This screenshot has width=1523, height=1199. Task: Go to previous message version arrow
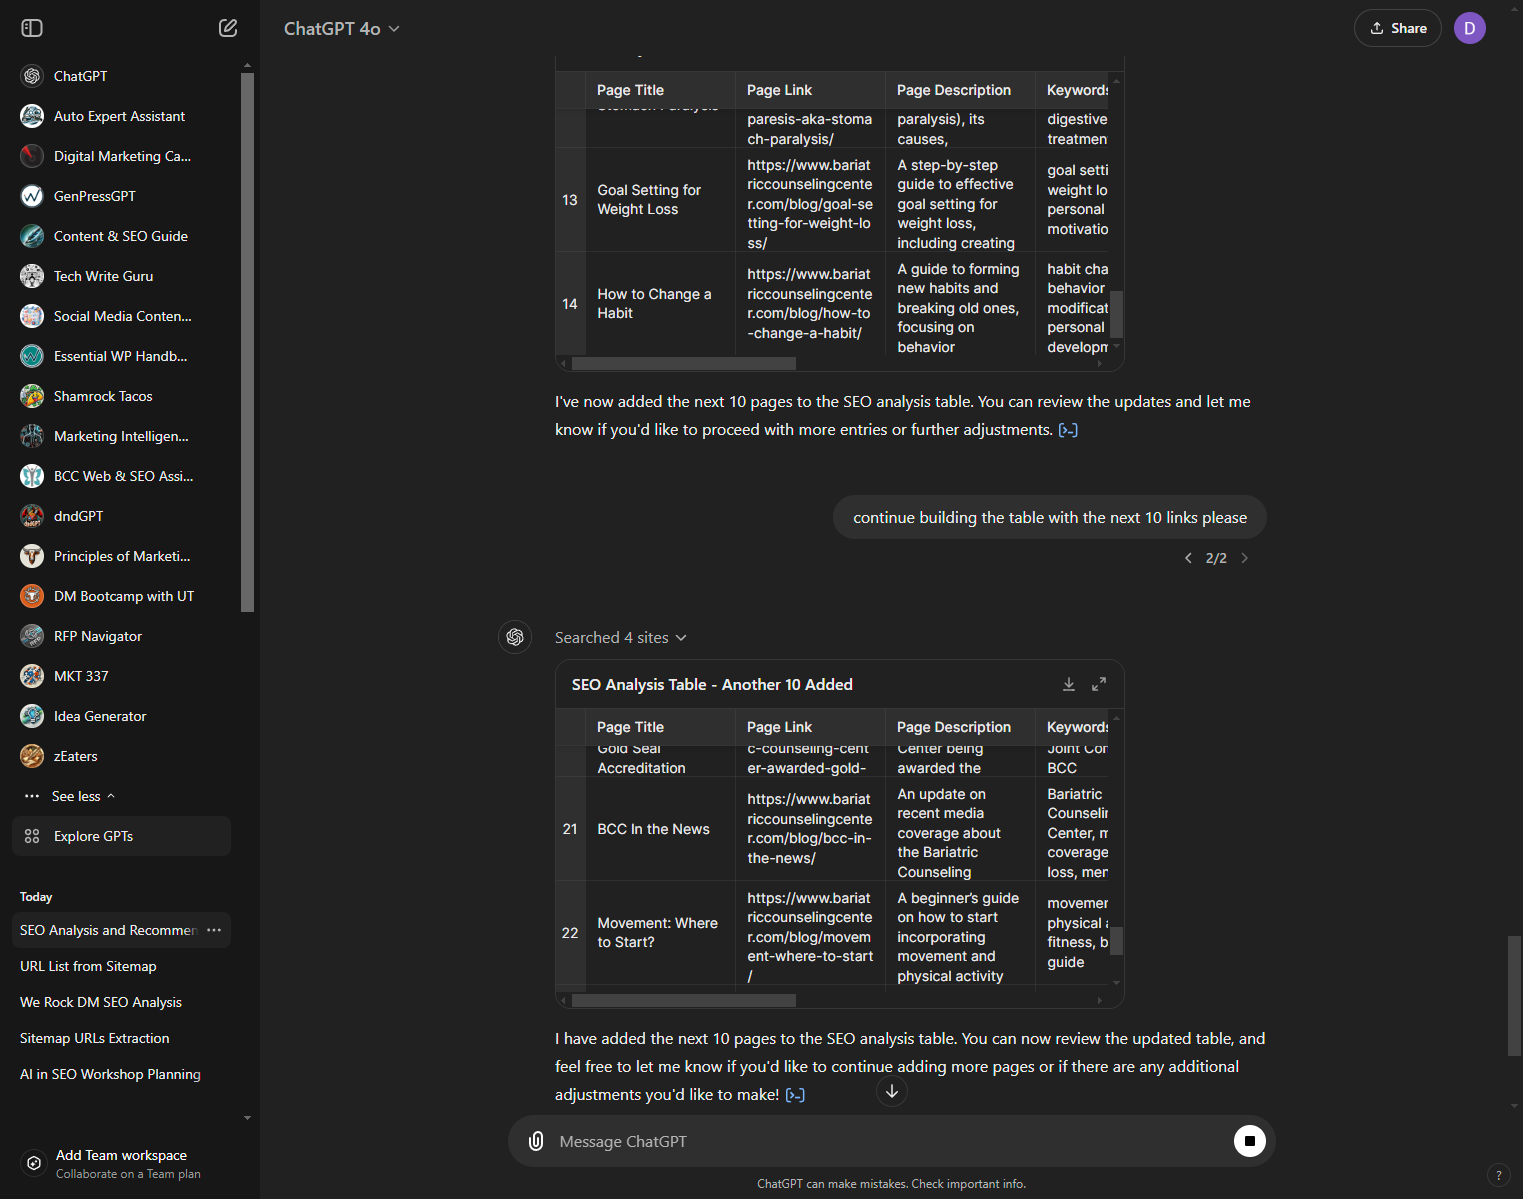click(x=1188, y=558)
